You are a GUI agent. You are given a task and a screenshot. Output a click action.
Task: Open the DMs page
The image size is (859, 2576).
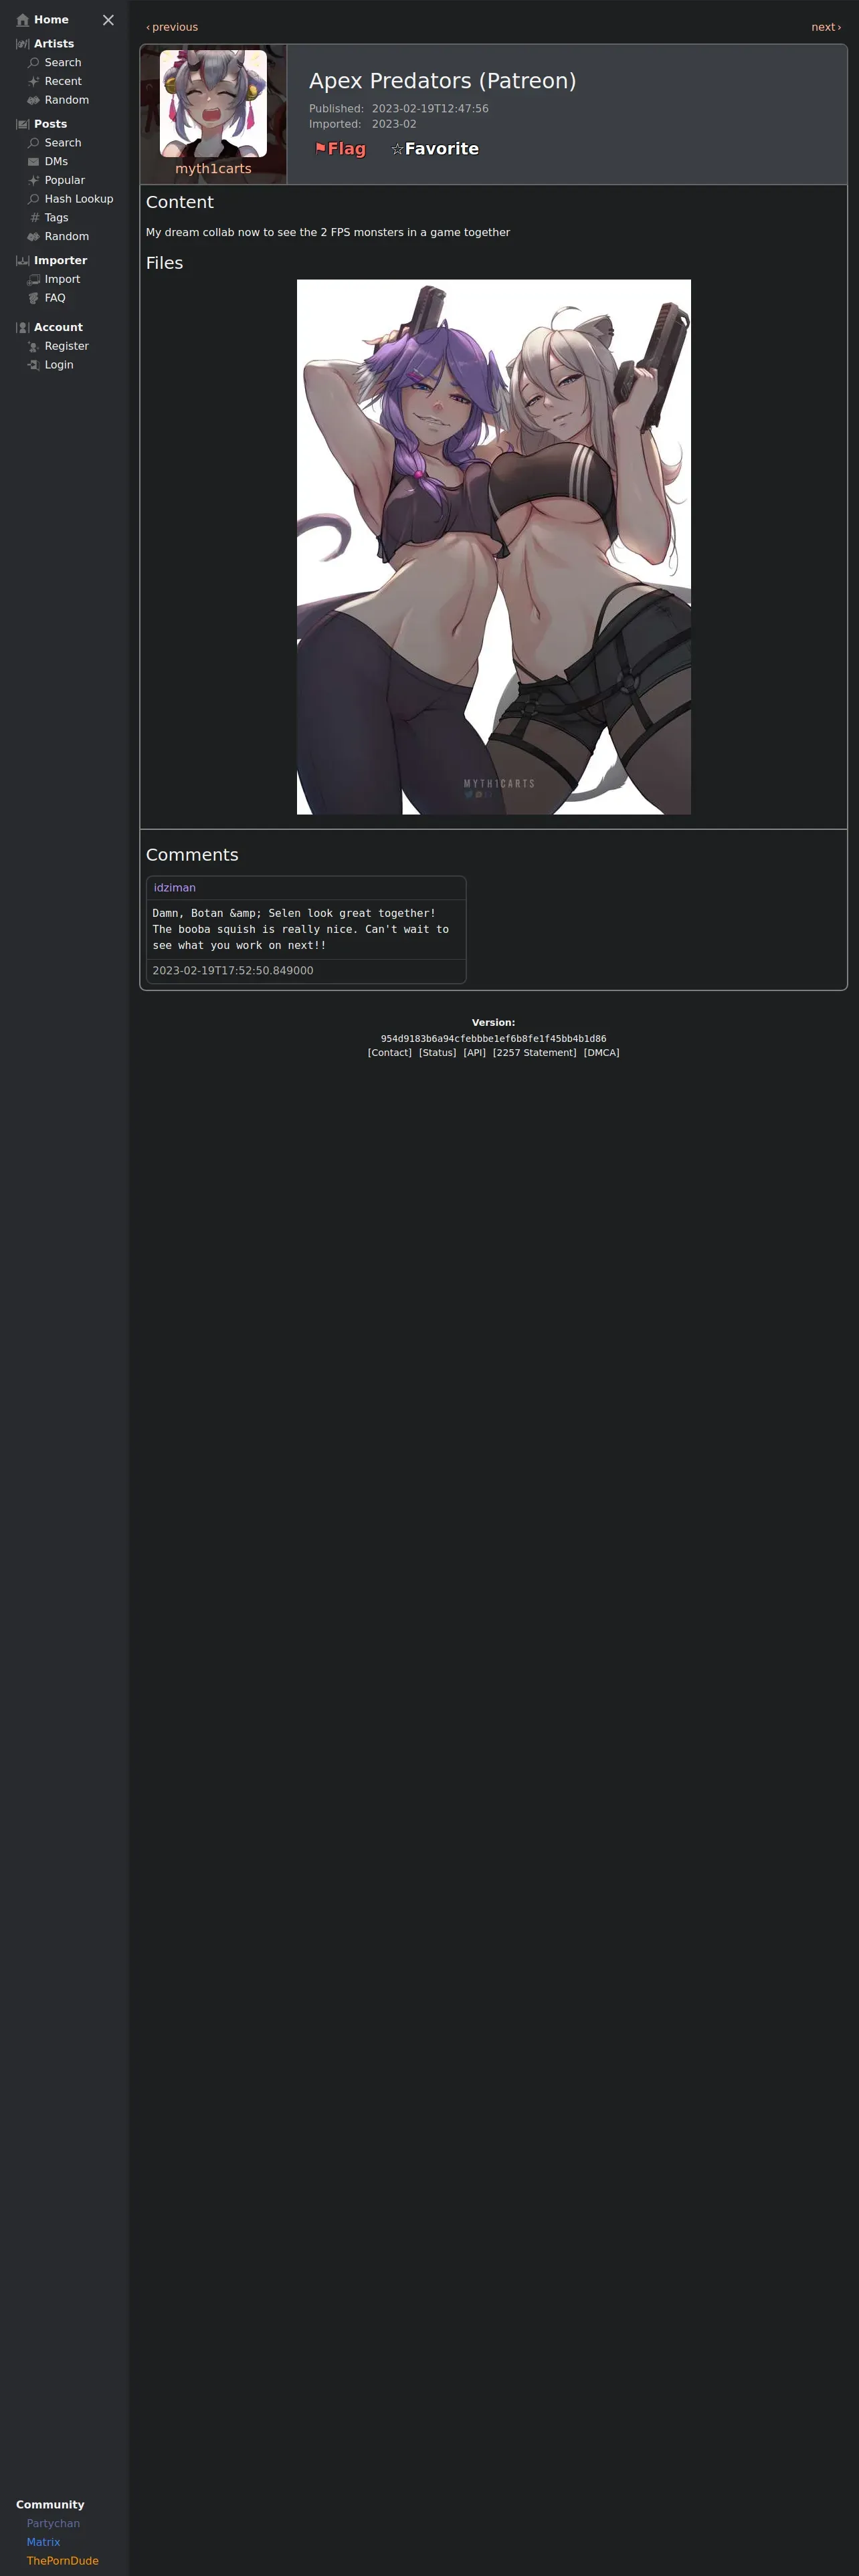pos(56,162)
